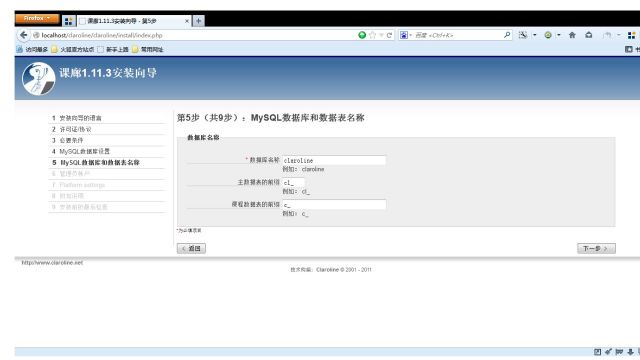Click the site identity globe icon
The image size is (640, 360).
point(36,36)
